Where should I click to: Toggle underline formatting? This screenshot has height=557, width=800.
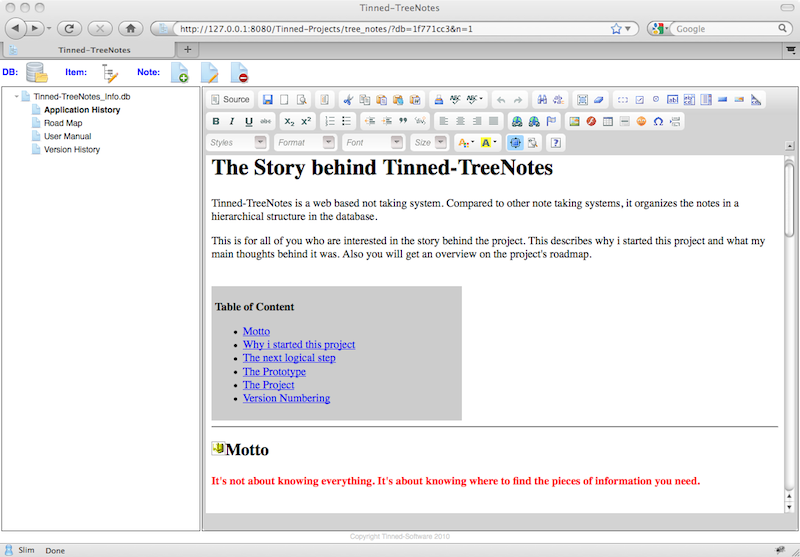tap(249, 121)
